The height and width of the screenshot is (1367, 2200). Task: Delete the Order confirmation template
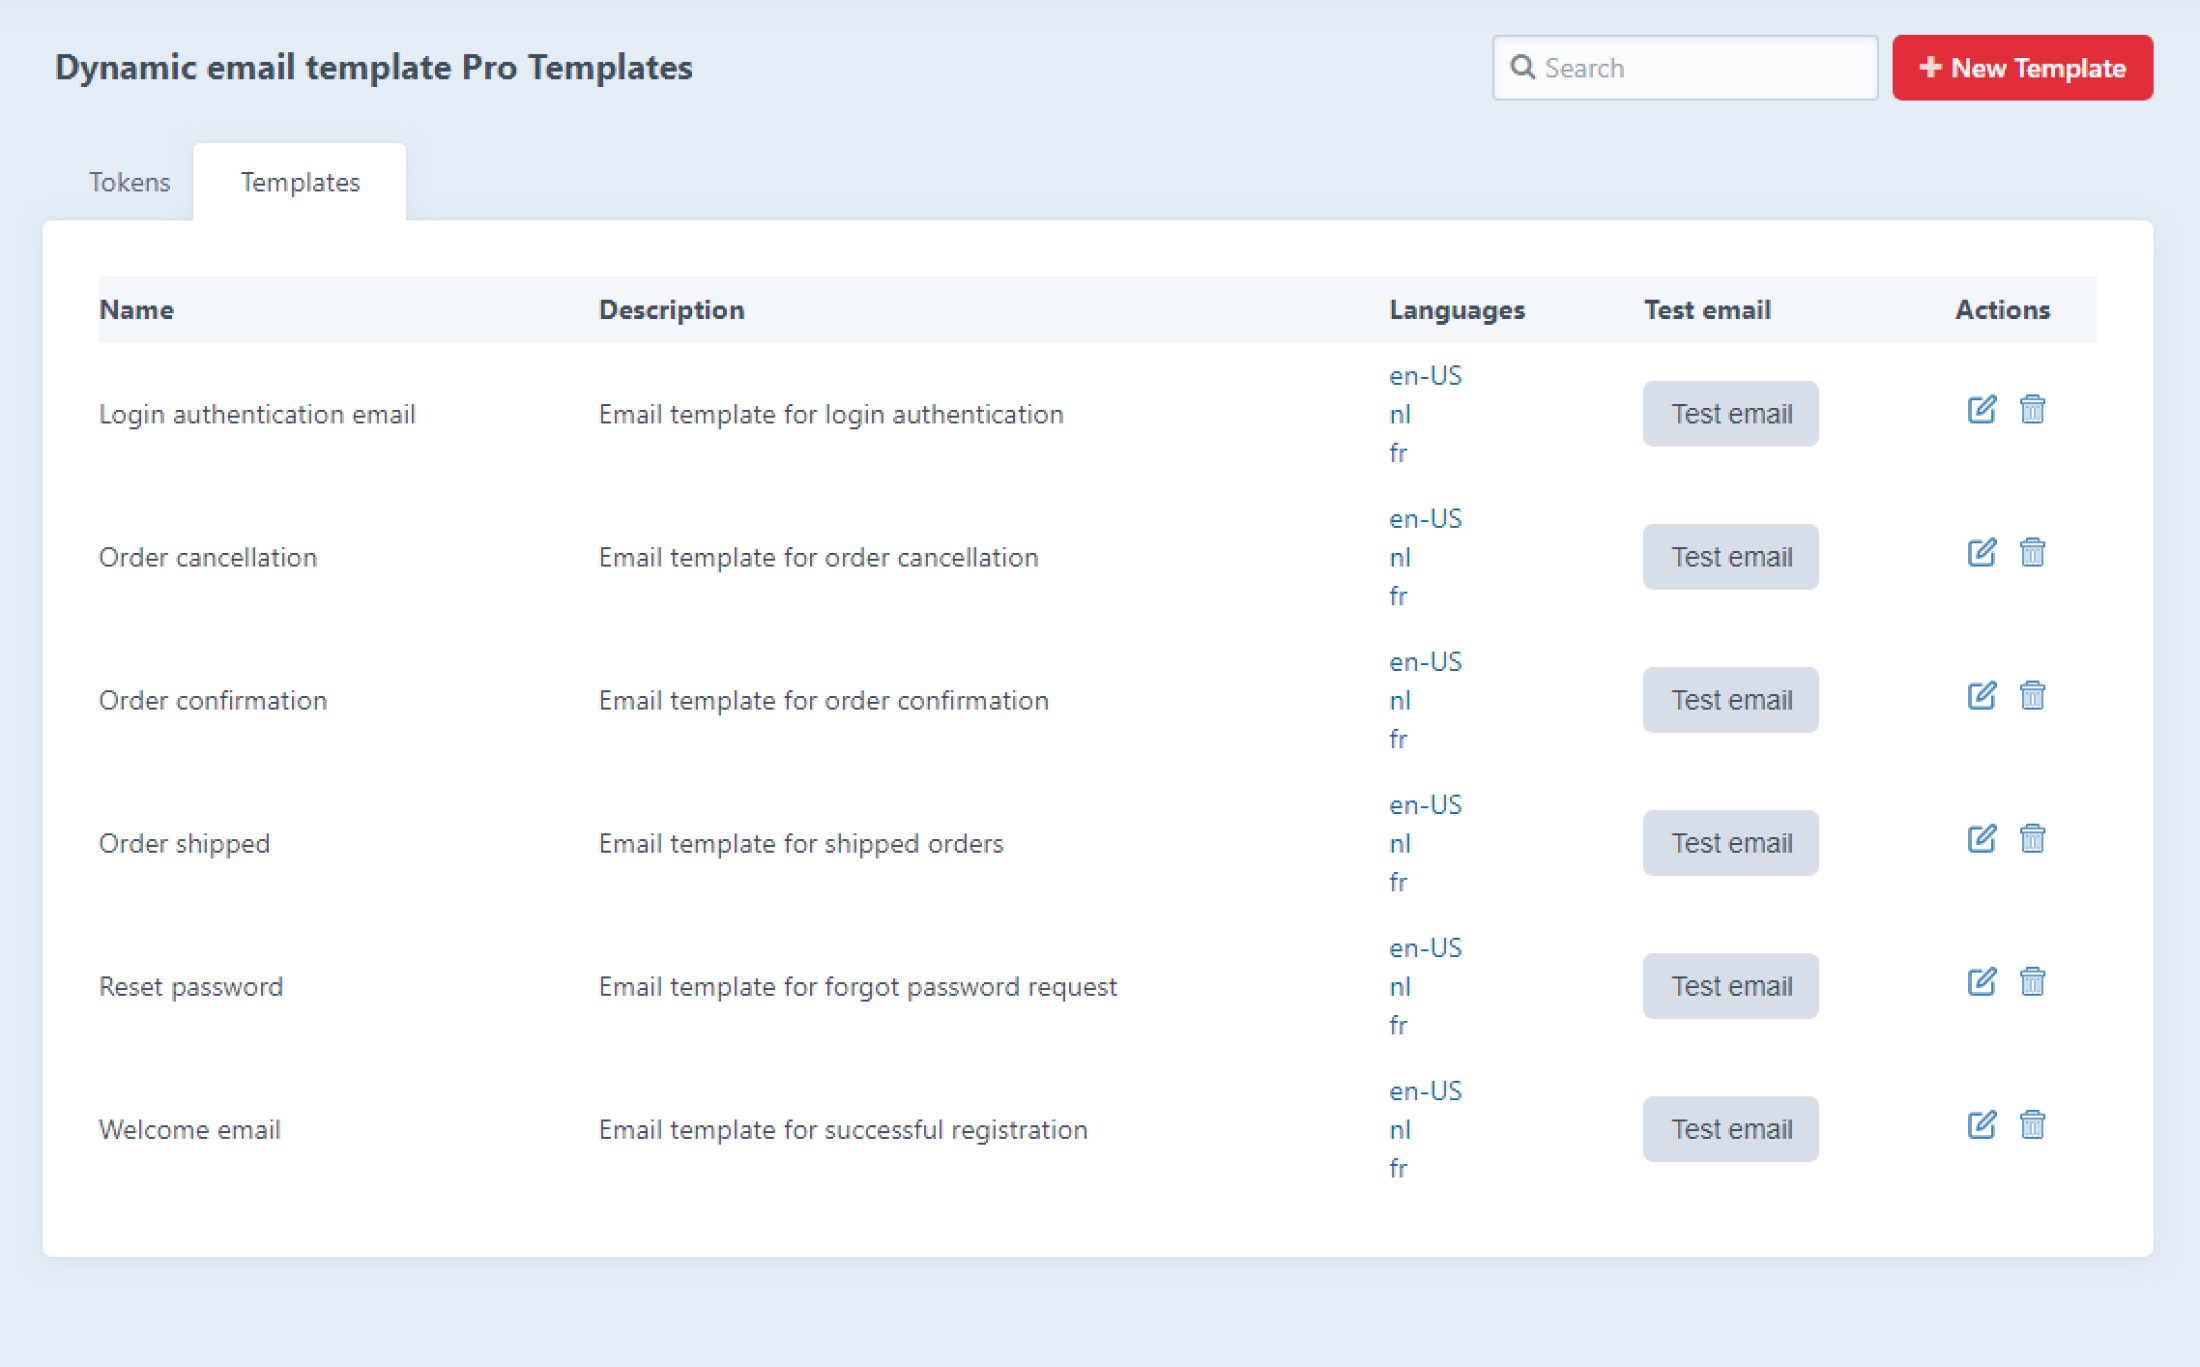pyautogui.click(x=2032, y=696)
